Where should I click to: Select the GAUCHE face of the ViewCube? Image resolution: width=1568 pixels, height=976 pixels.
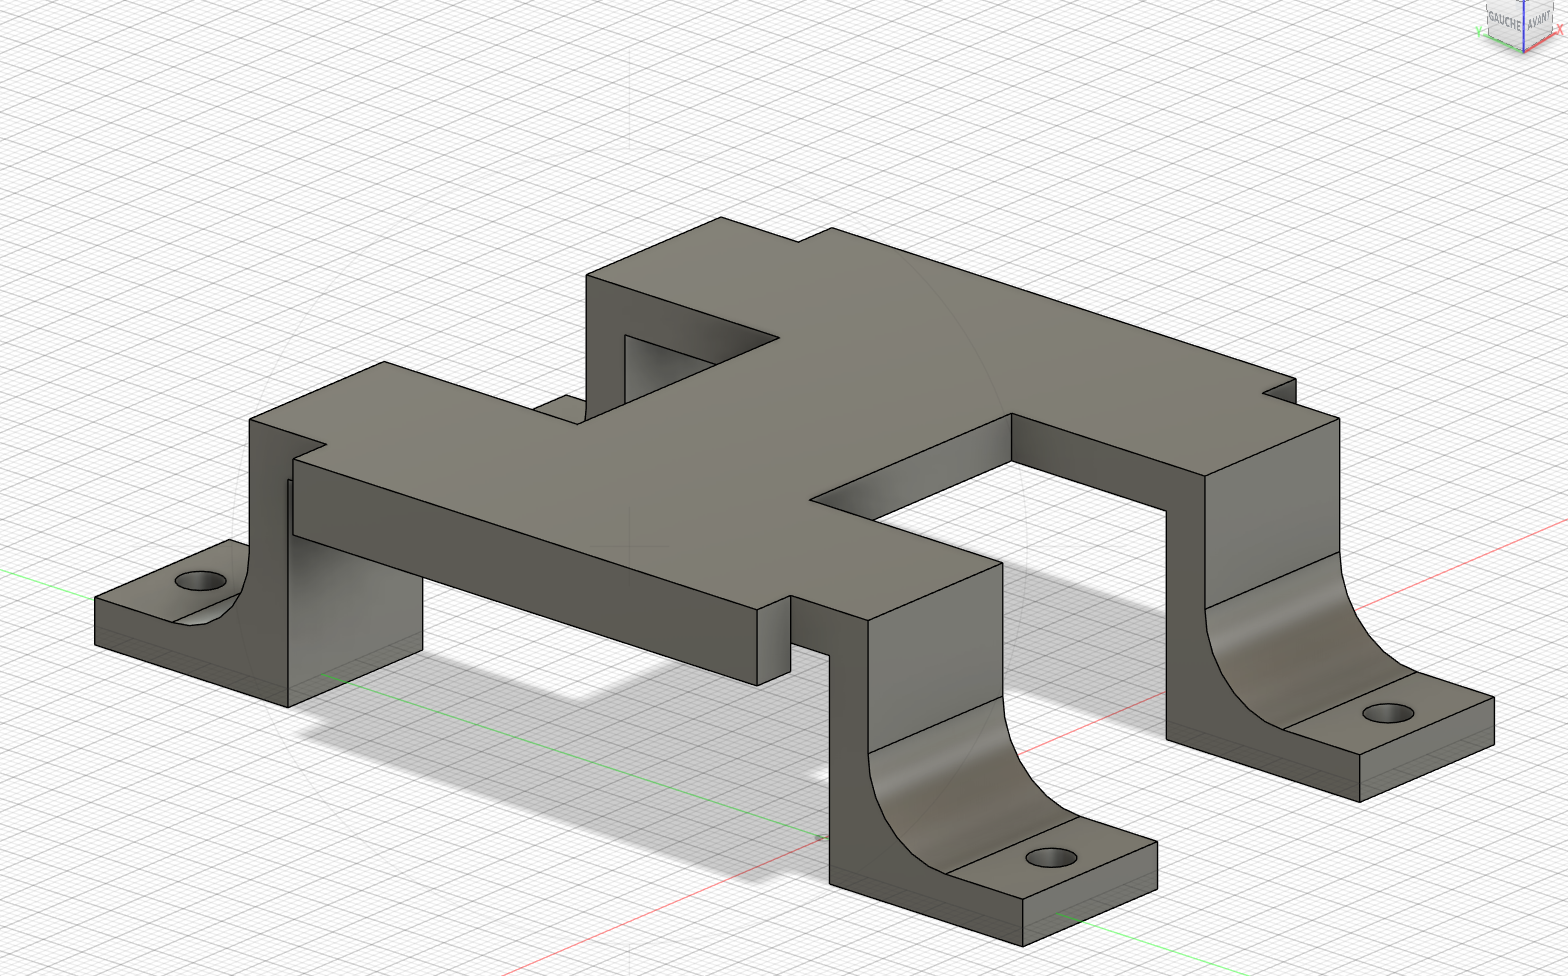[x=1505, y=24]
